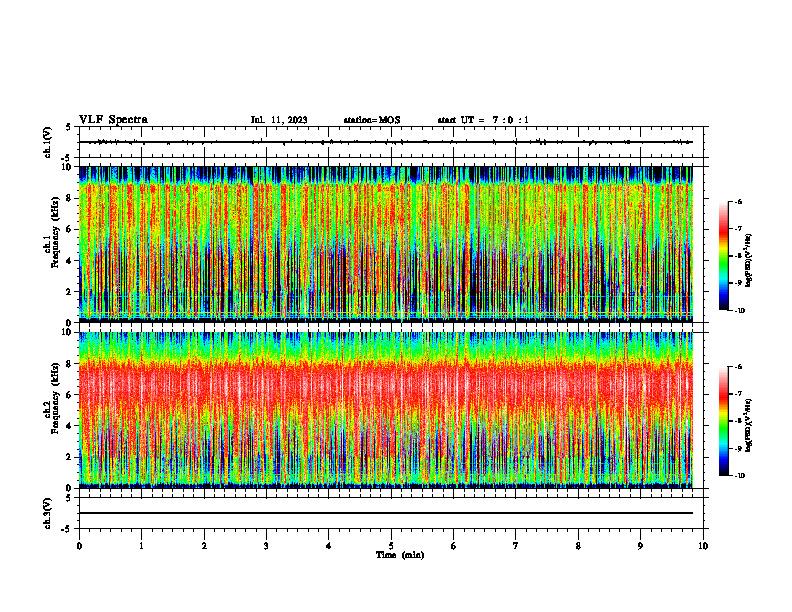Click the "ch.1(V)" axis label
Image resolution: width=792 pixels, height=612 pixels.
(48, 142)
